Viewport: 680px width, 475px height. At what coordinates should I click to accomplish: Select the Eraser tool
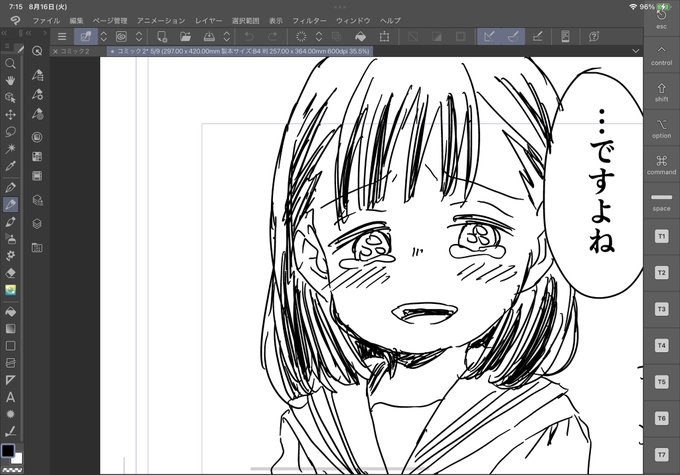point(10,273)
